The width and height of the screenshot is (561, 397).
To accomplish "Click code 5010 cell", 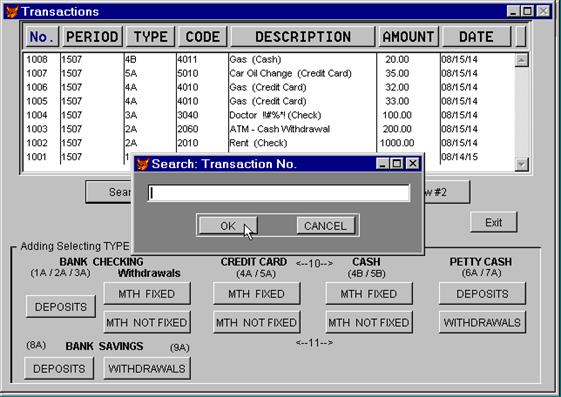I will [188, 73].
